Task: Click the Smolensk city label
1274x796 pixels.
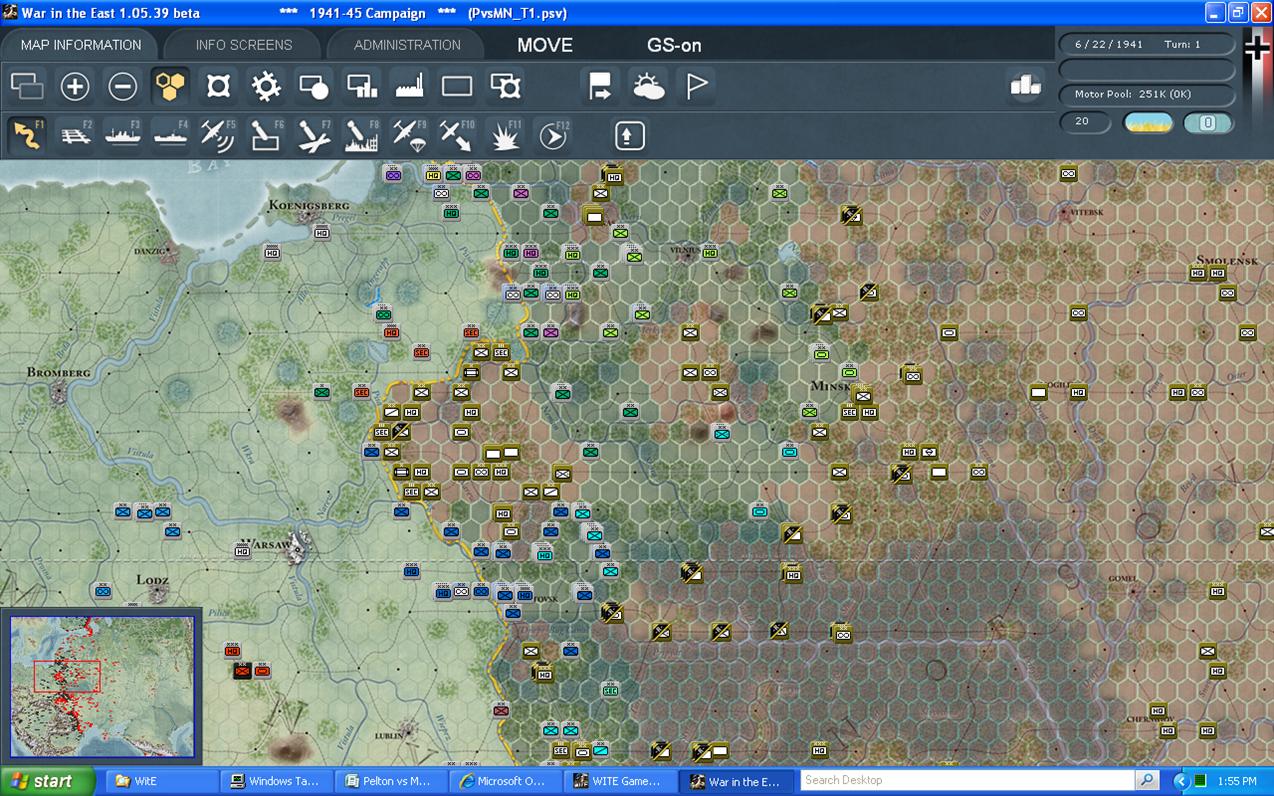Action: coord(1228,261)
